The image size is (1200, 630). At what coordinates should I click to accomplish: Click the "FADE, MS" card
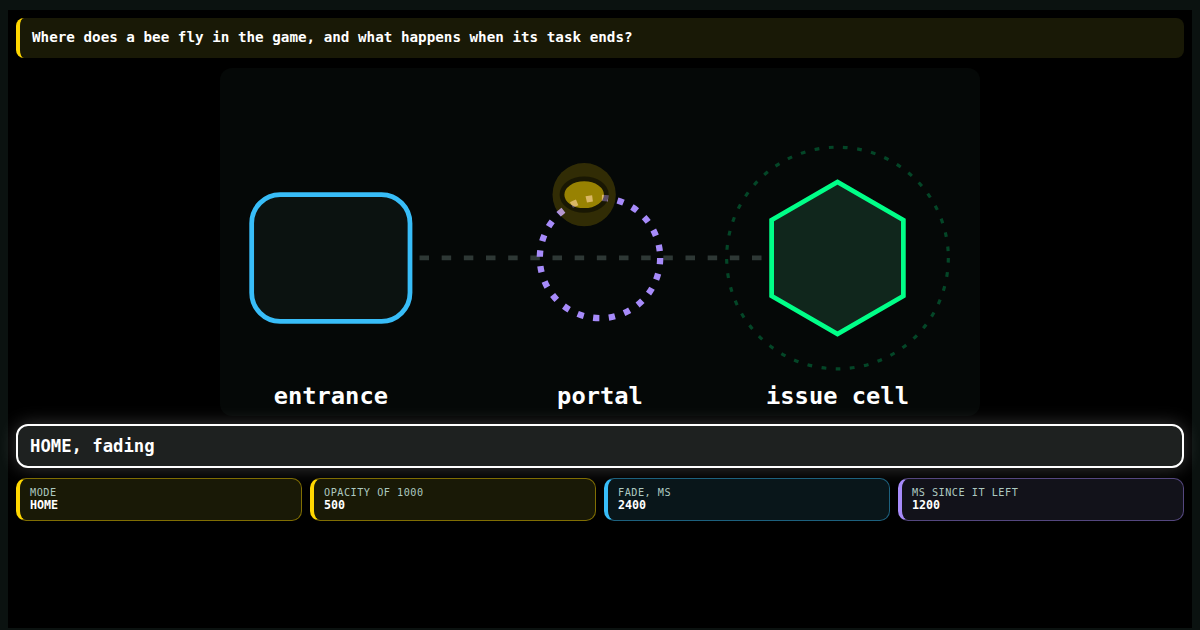click(x=747, y=499)
